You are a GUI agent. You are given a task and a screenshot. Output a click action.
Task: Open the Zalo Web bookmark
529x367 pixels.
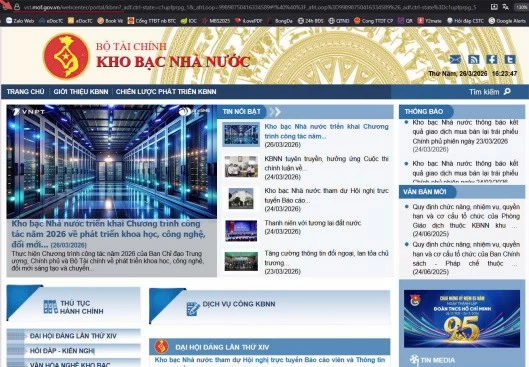point(20,21)
